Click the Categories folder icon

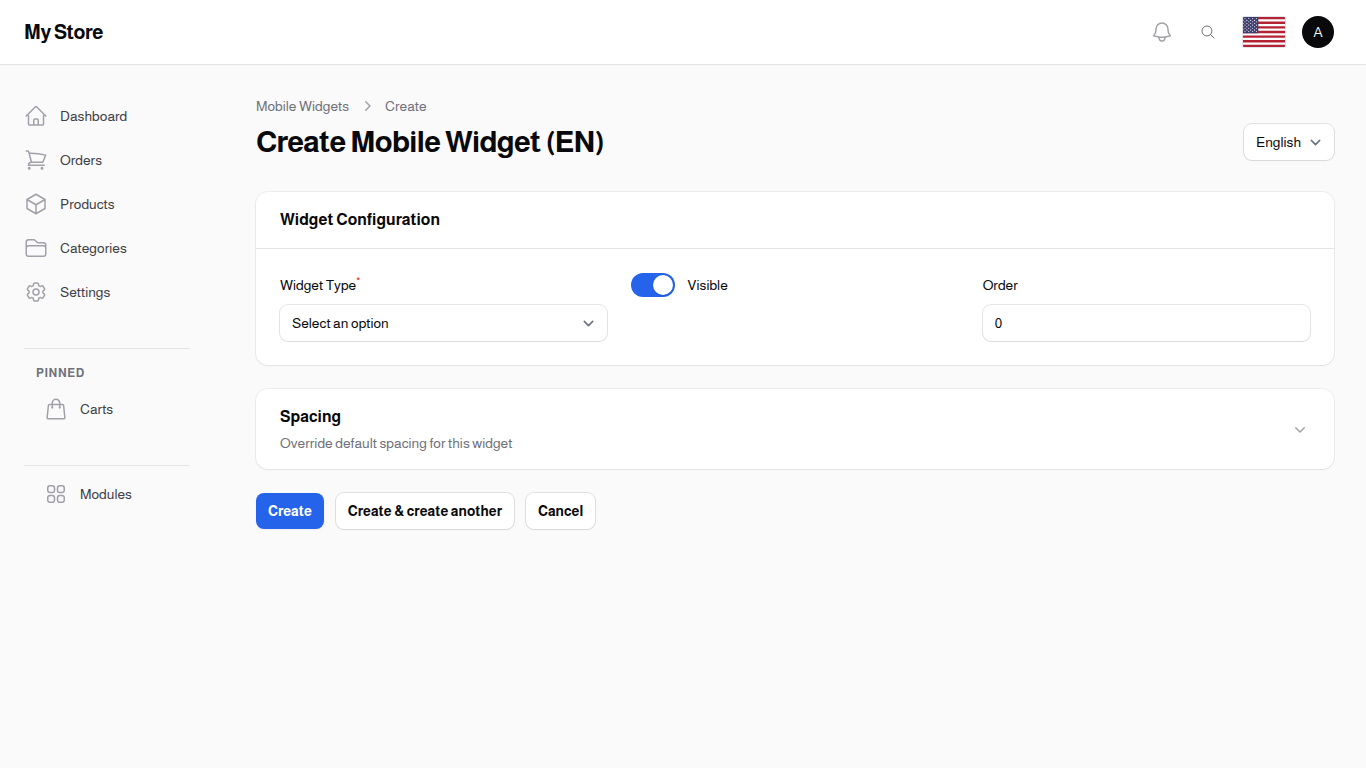click(x=36, y=248)
